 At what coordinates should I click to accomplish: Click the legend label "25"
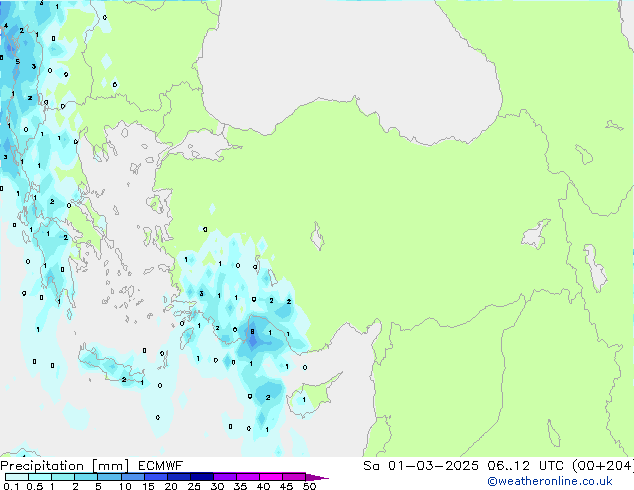point(194,486)
